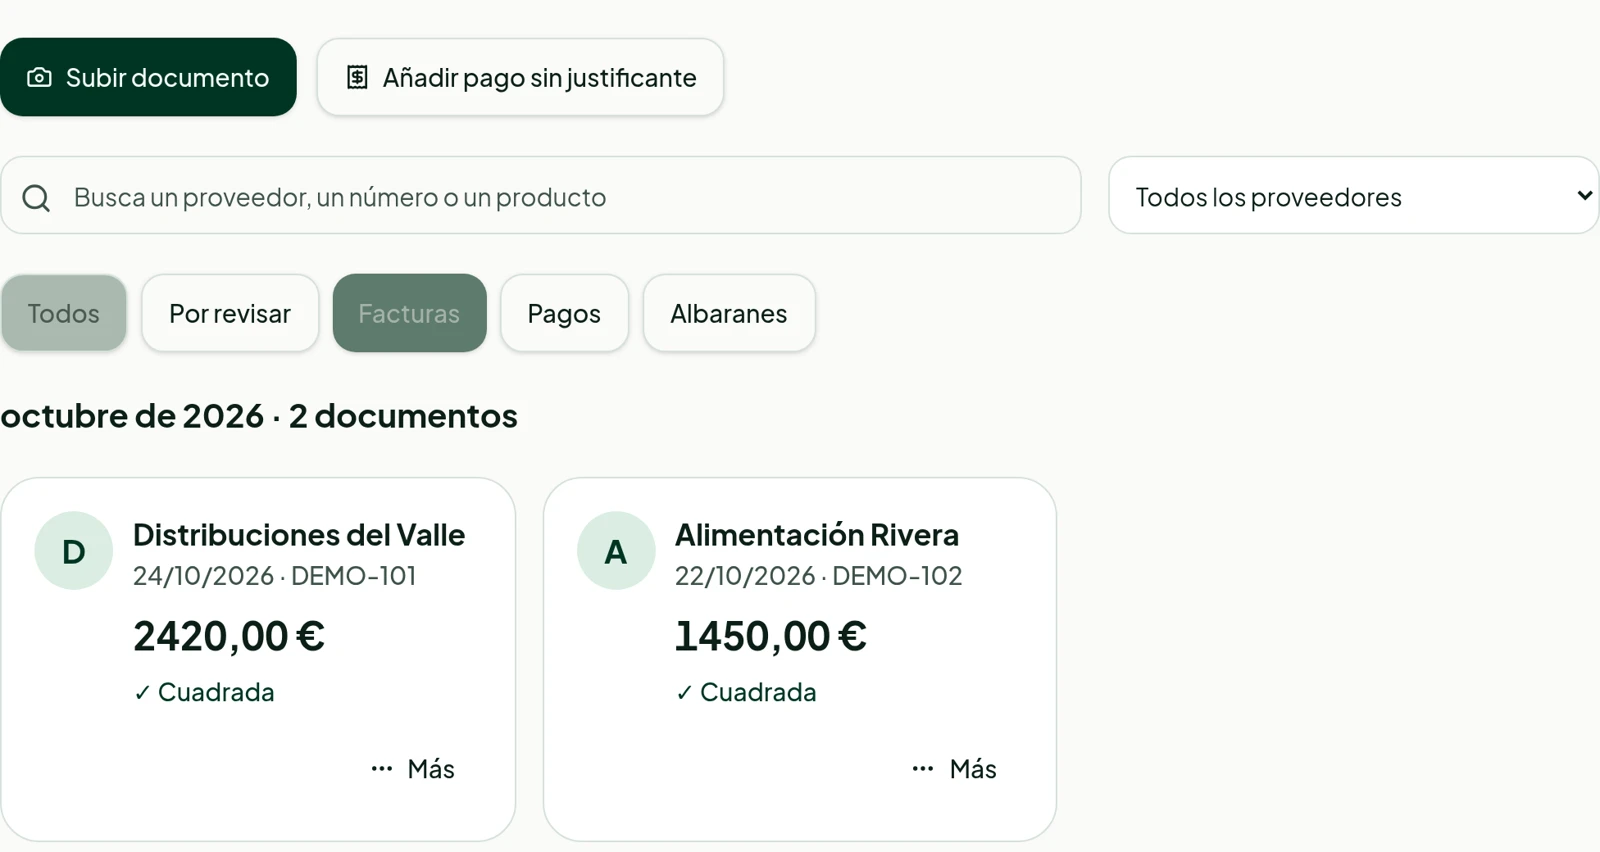The height and width of the screenshot is (852, 1600).
Task: Click the magnifying glass search icon
Action: 36,198
